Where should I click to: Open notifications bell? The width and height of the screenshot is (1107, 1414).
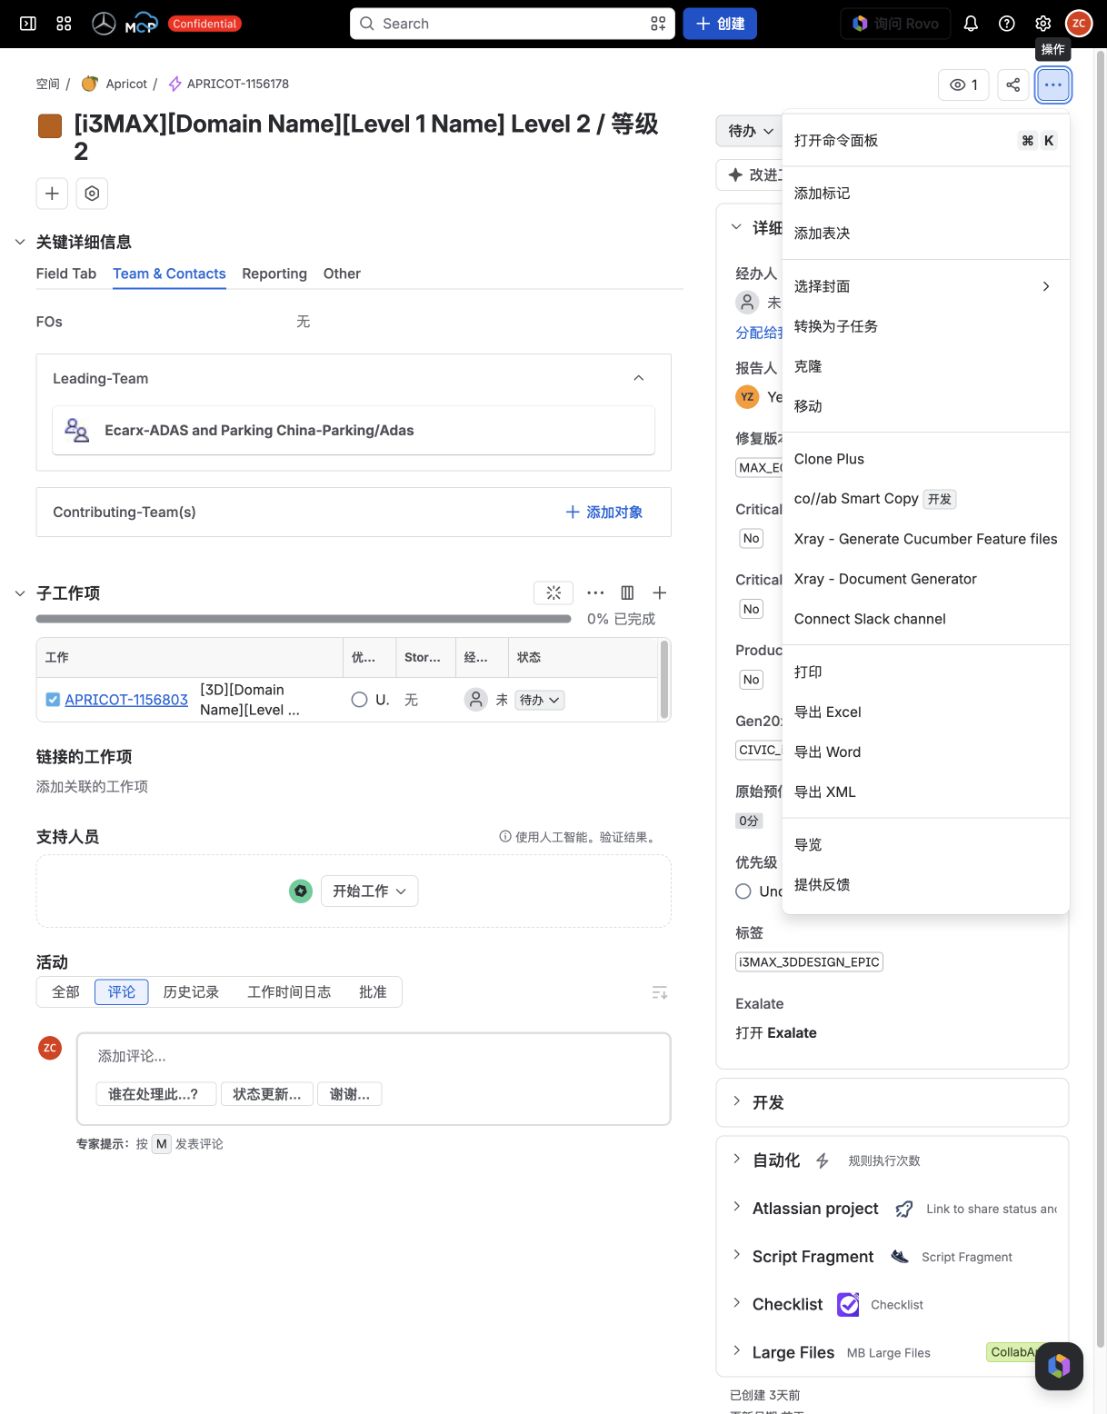(x=970, y=23)
